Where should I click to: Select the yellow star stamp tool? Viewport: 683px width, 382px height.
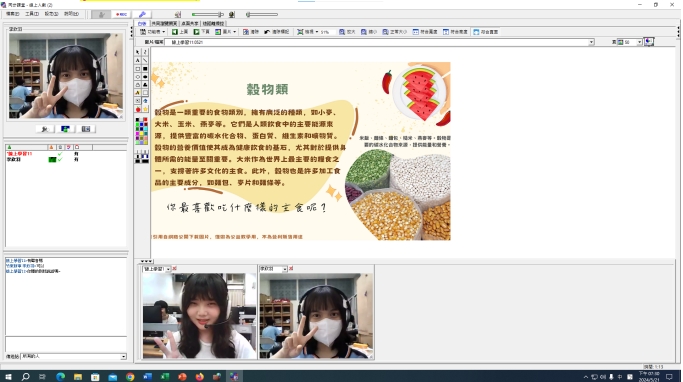[x=145, y=109]
